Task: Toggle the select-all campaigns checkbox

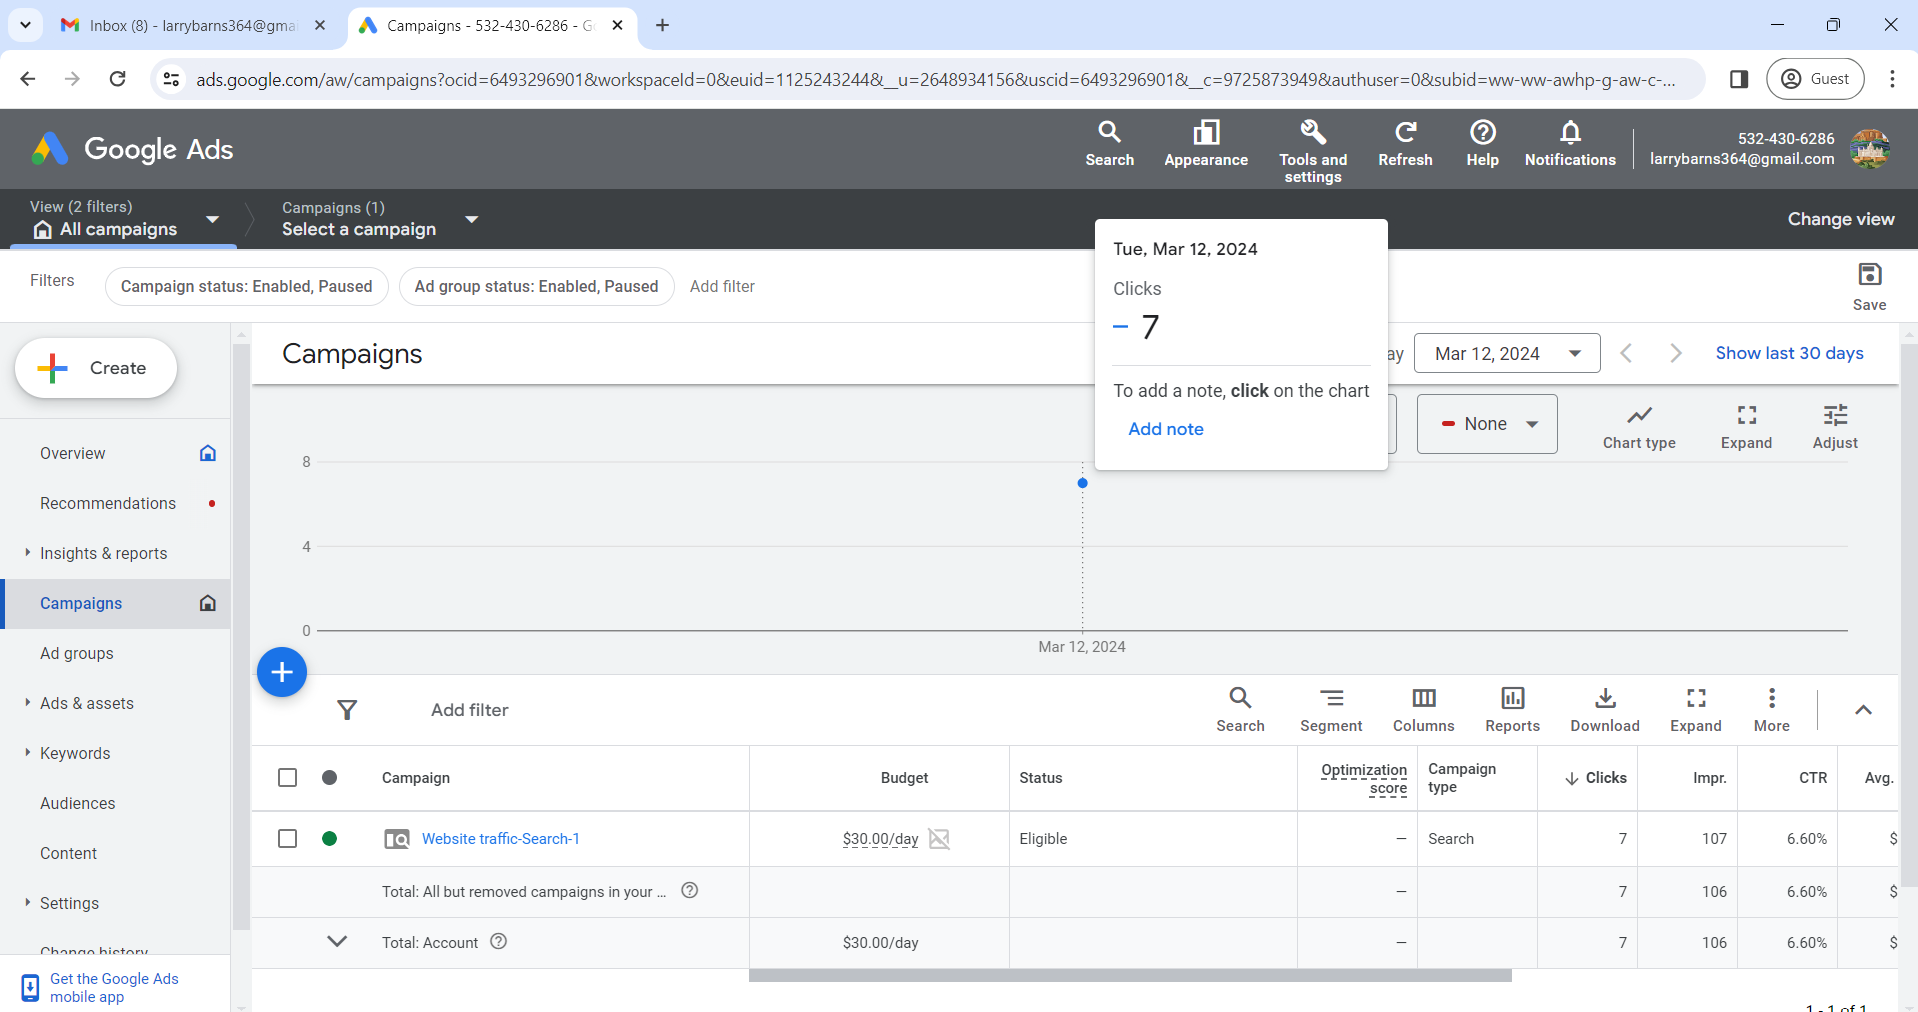Action: [288, 777]
